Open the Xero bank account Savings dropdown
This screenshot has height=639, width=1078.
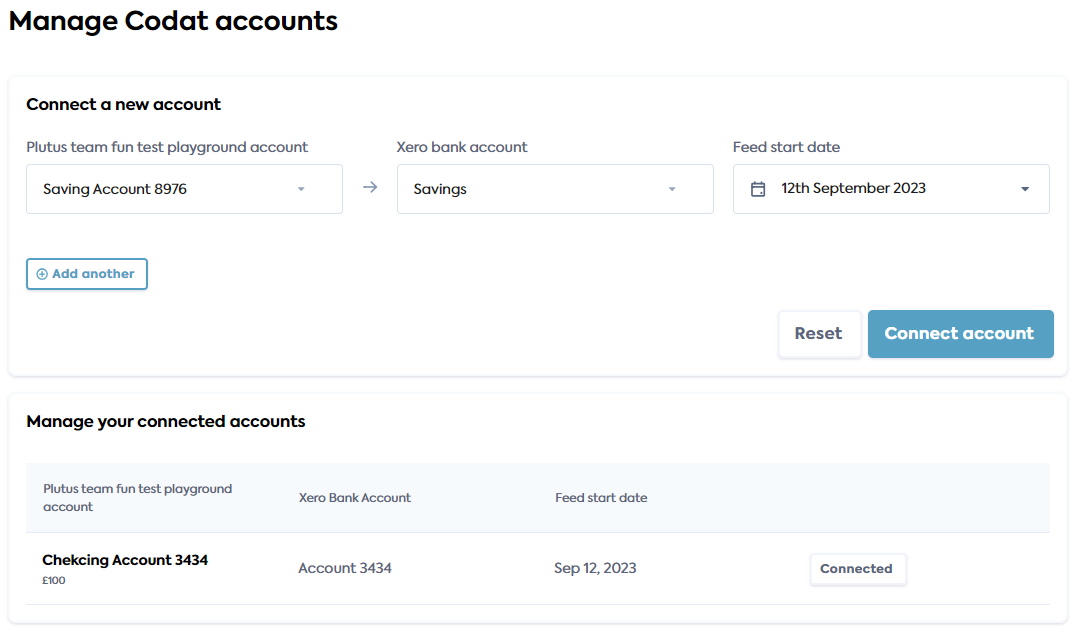(555, 188)
